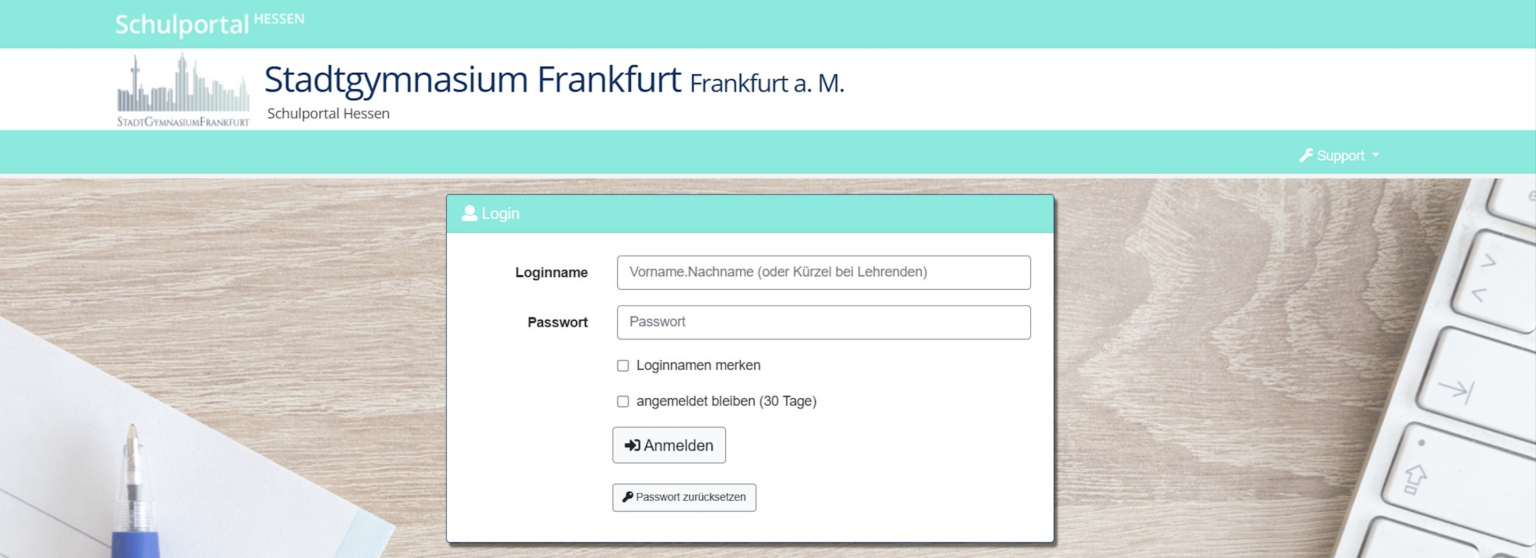The image size is (1536, 558).
Task: Click the Schulportal Hessen logo in top bar
Action: click(209, 24)
